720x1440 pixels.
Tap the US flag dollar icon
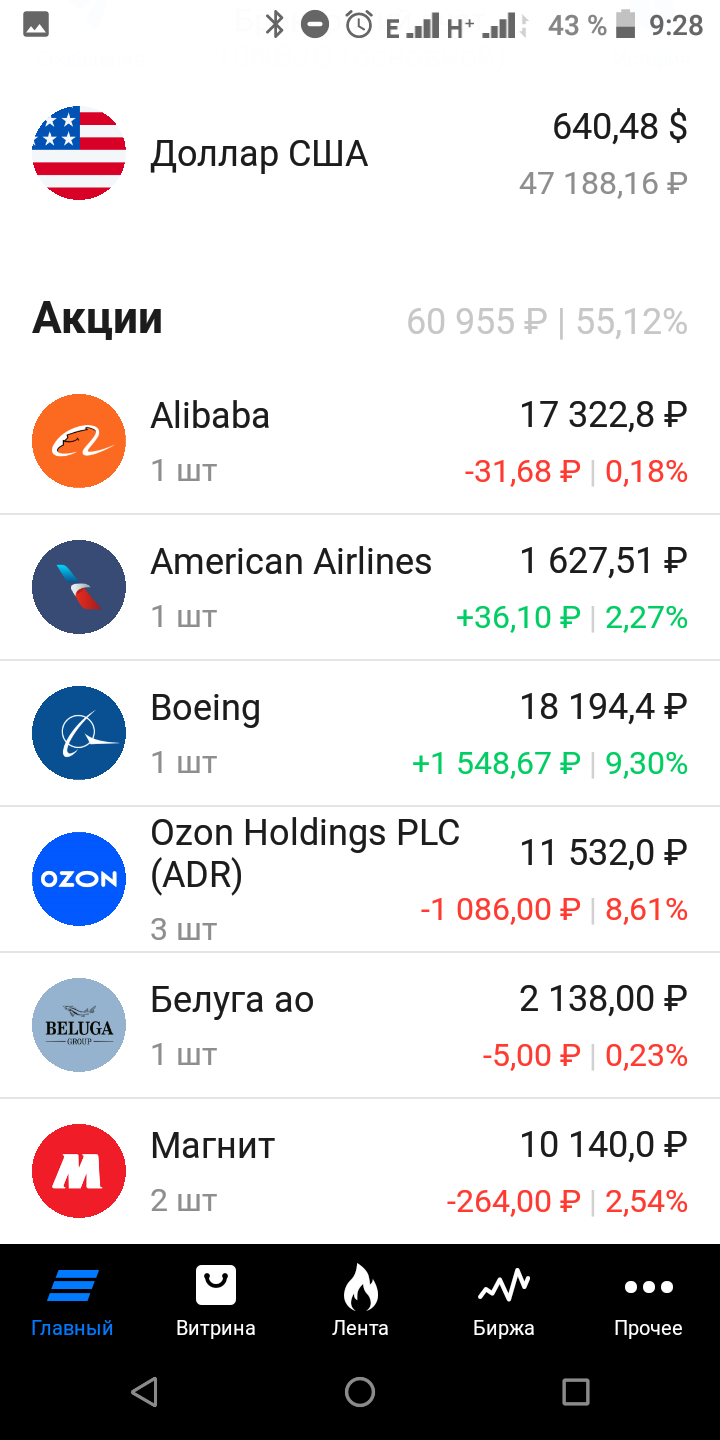tap(79, 153)
